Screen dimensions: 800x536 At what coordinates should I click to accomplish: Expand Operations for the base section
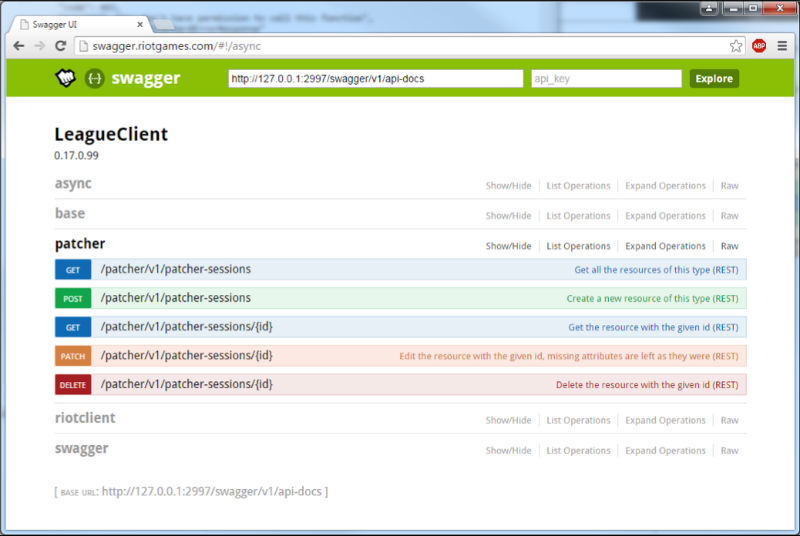tap(665, 216)
